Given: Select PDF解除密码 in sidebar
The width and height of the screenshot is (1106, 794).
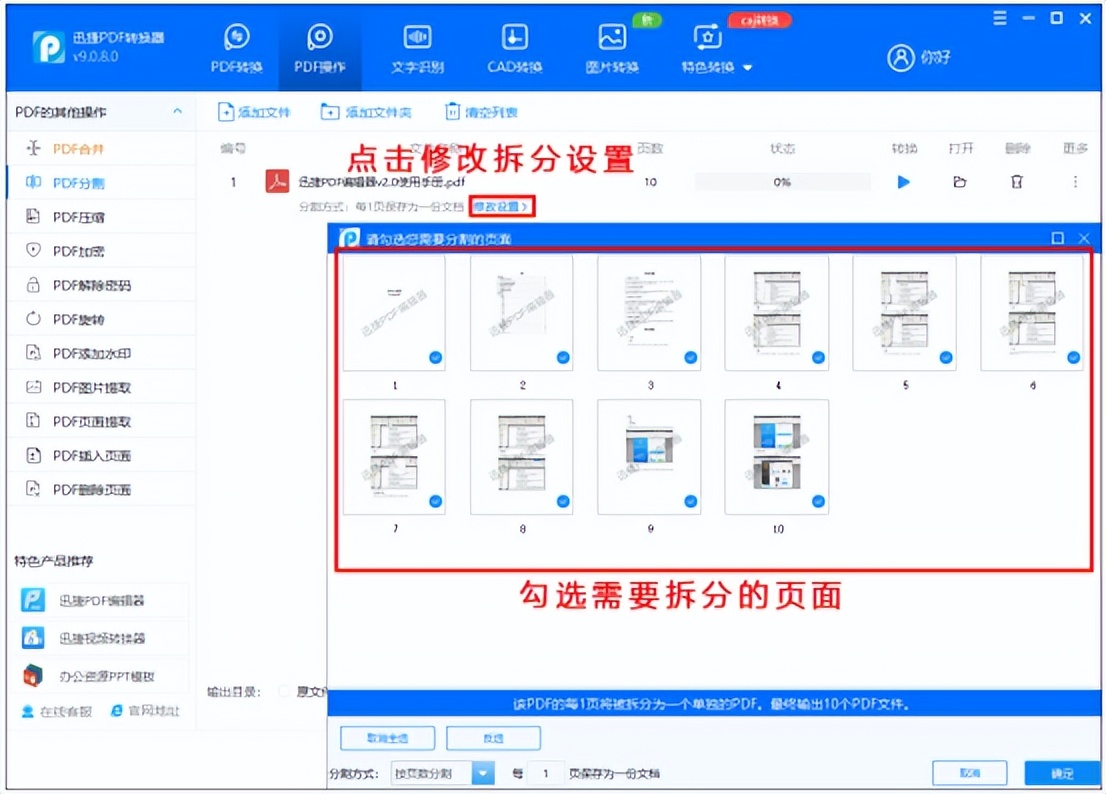Looking at the screenshot, I should click(x=101, y=285).
